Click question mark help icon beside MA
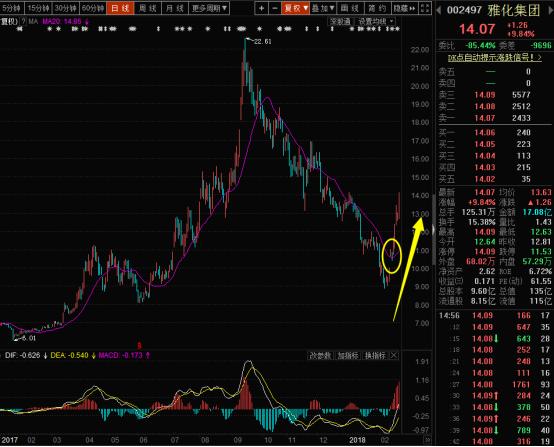This screenshot has width=554, height=447. coord(23,22)
